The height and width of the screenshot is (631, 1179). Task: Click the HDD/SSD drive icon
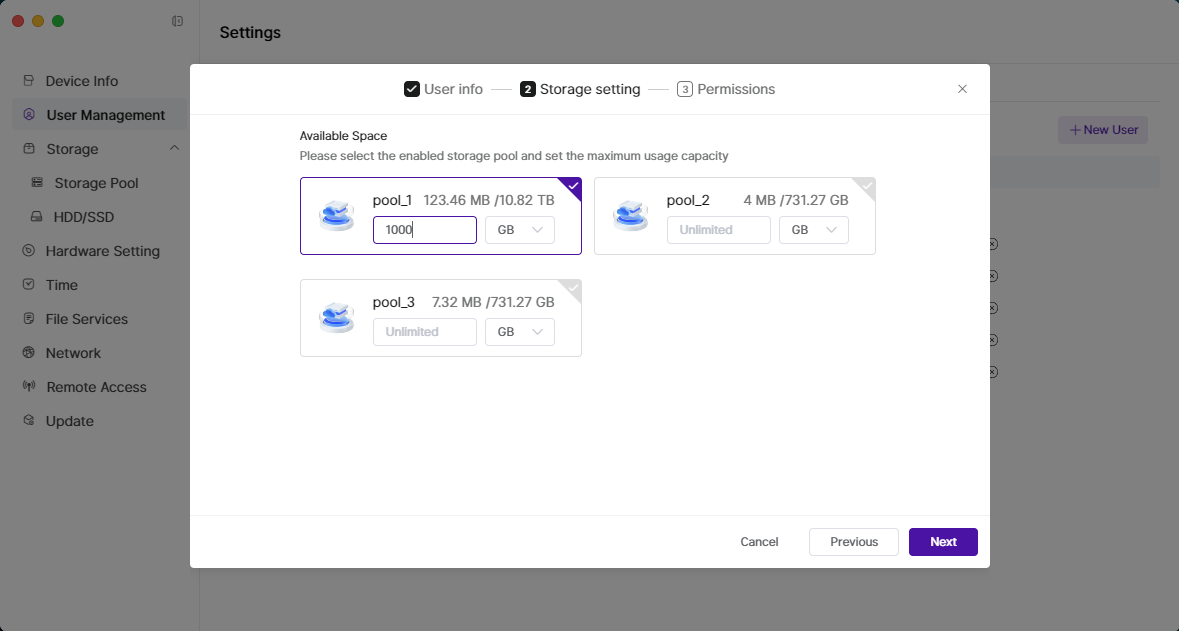pos(37,217)
